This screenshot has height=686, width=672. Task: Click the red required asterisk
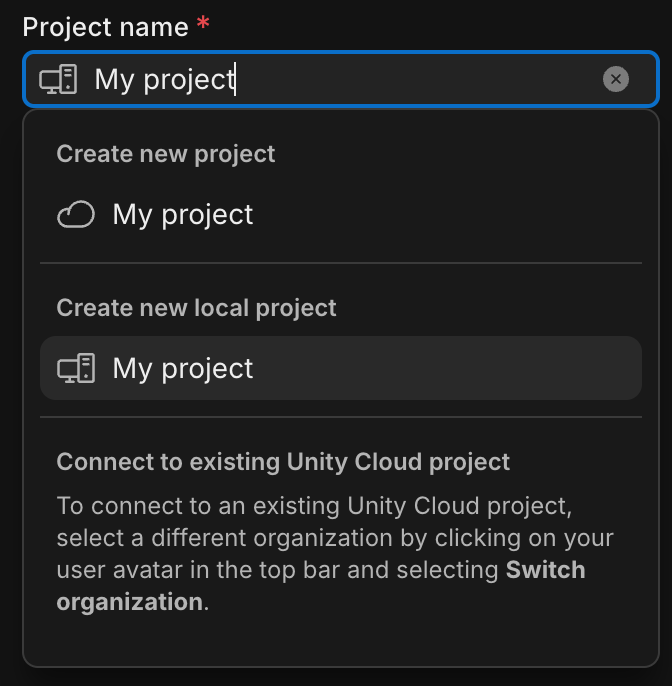click(x=203, y=23)
